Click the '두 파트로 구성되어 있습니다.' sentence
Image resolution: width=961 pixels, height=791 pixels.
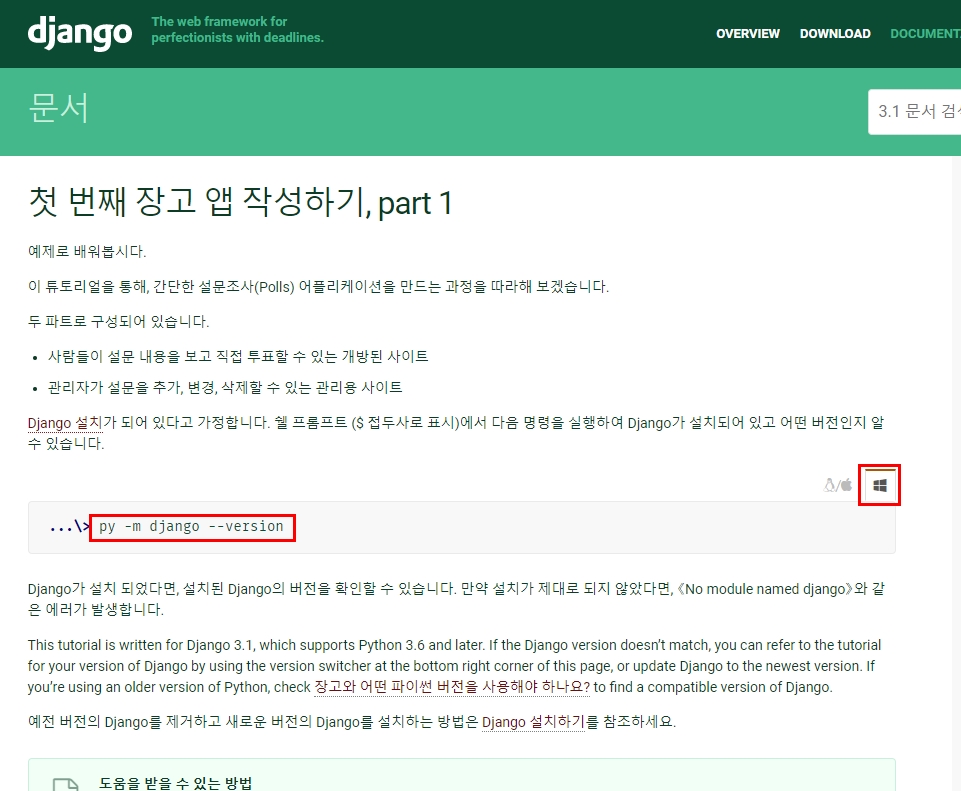click(118, 322)
